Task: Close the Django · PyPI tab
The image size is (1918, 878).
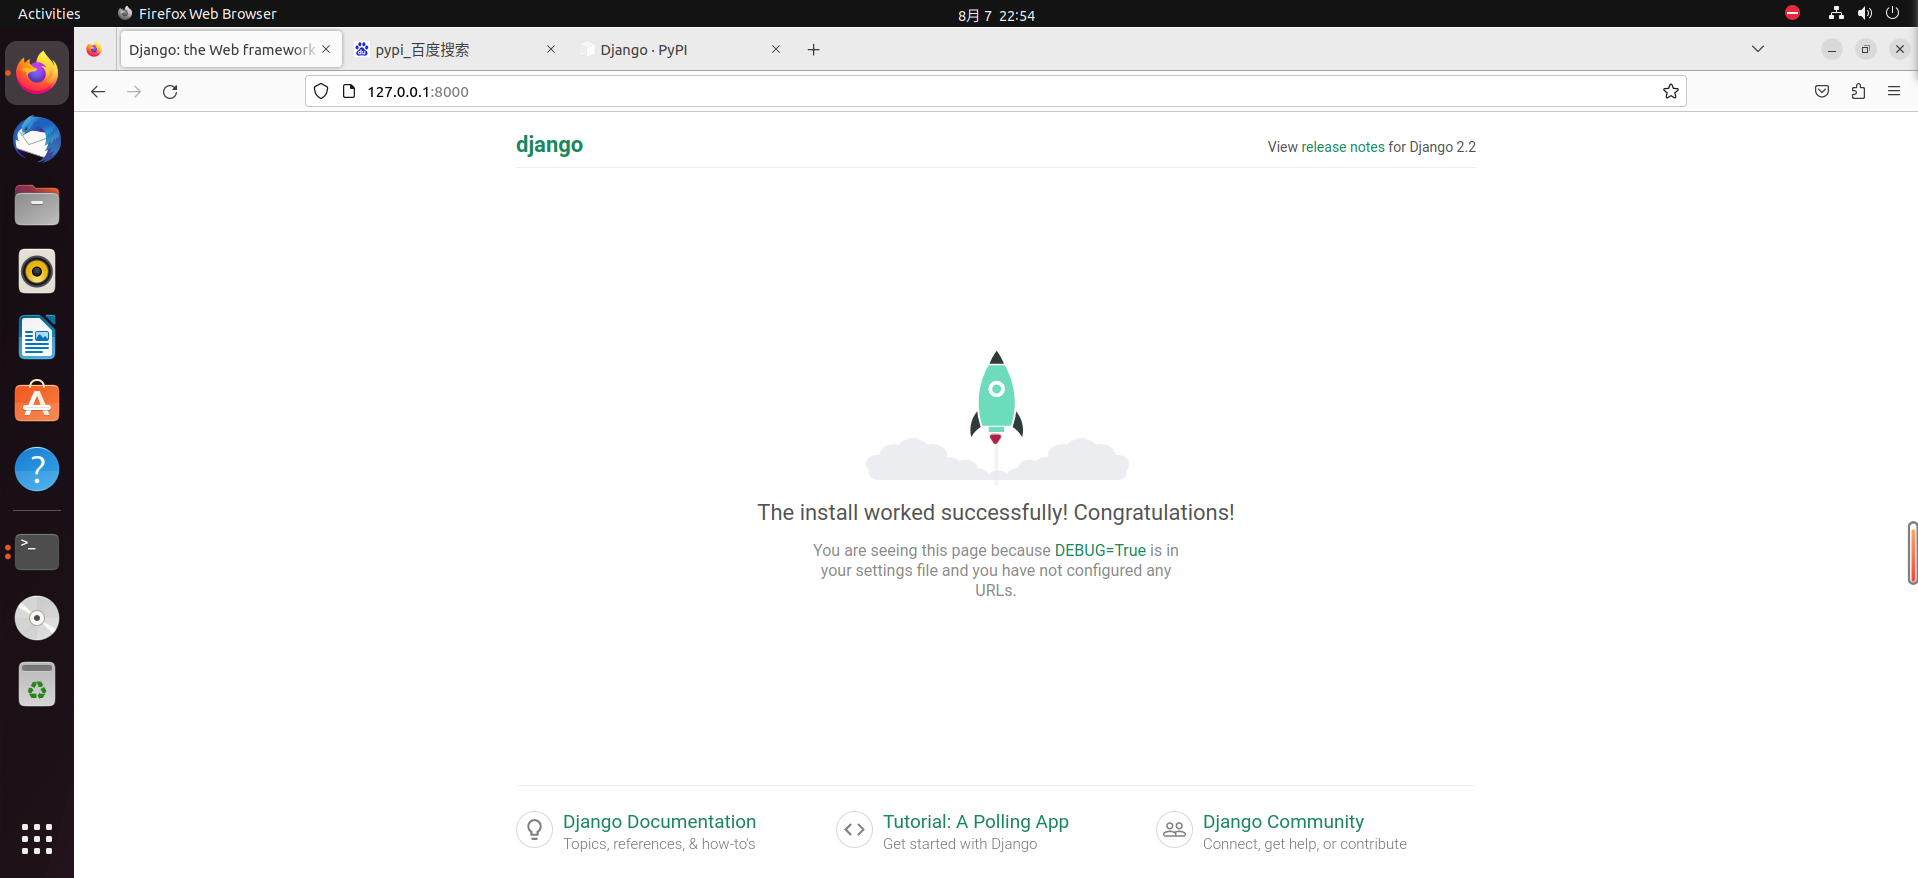Action: pyautogui.click(x=776, y=50)
